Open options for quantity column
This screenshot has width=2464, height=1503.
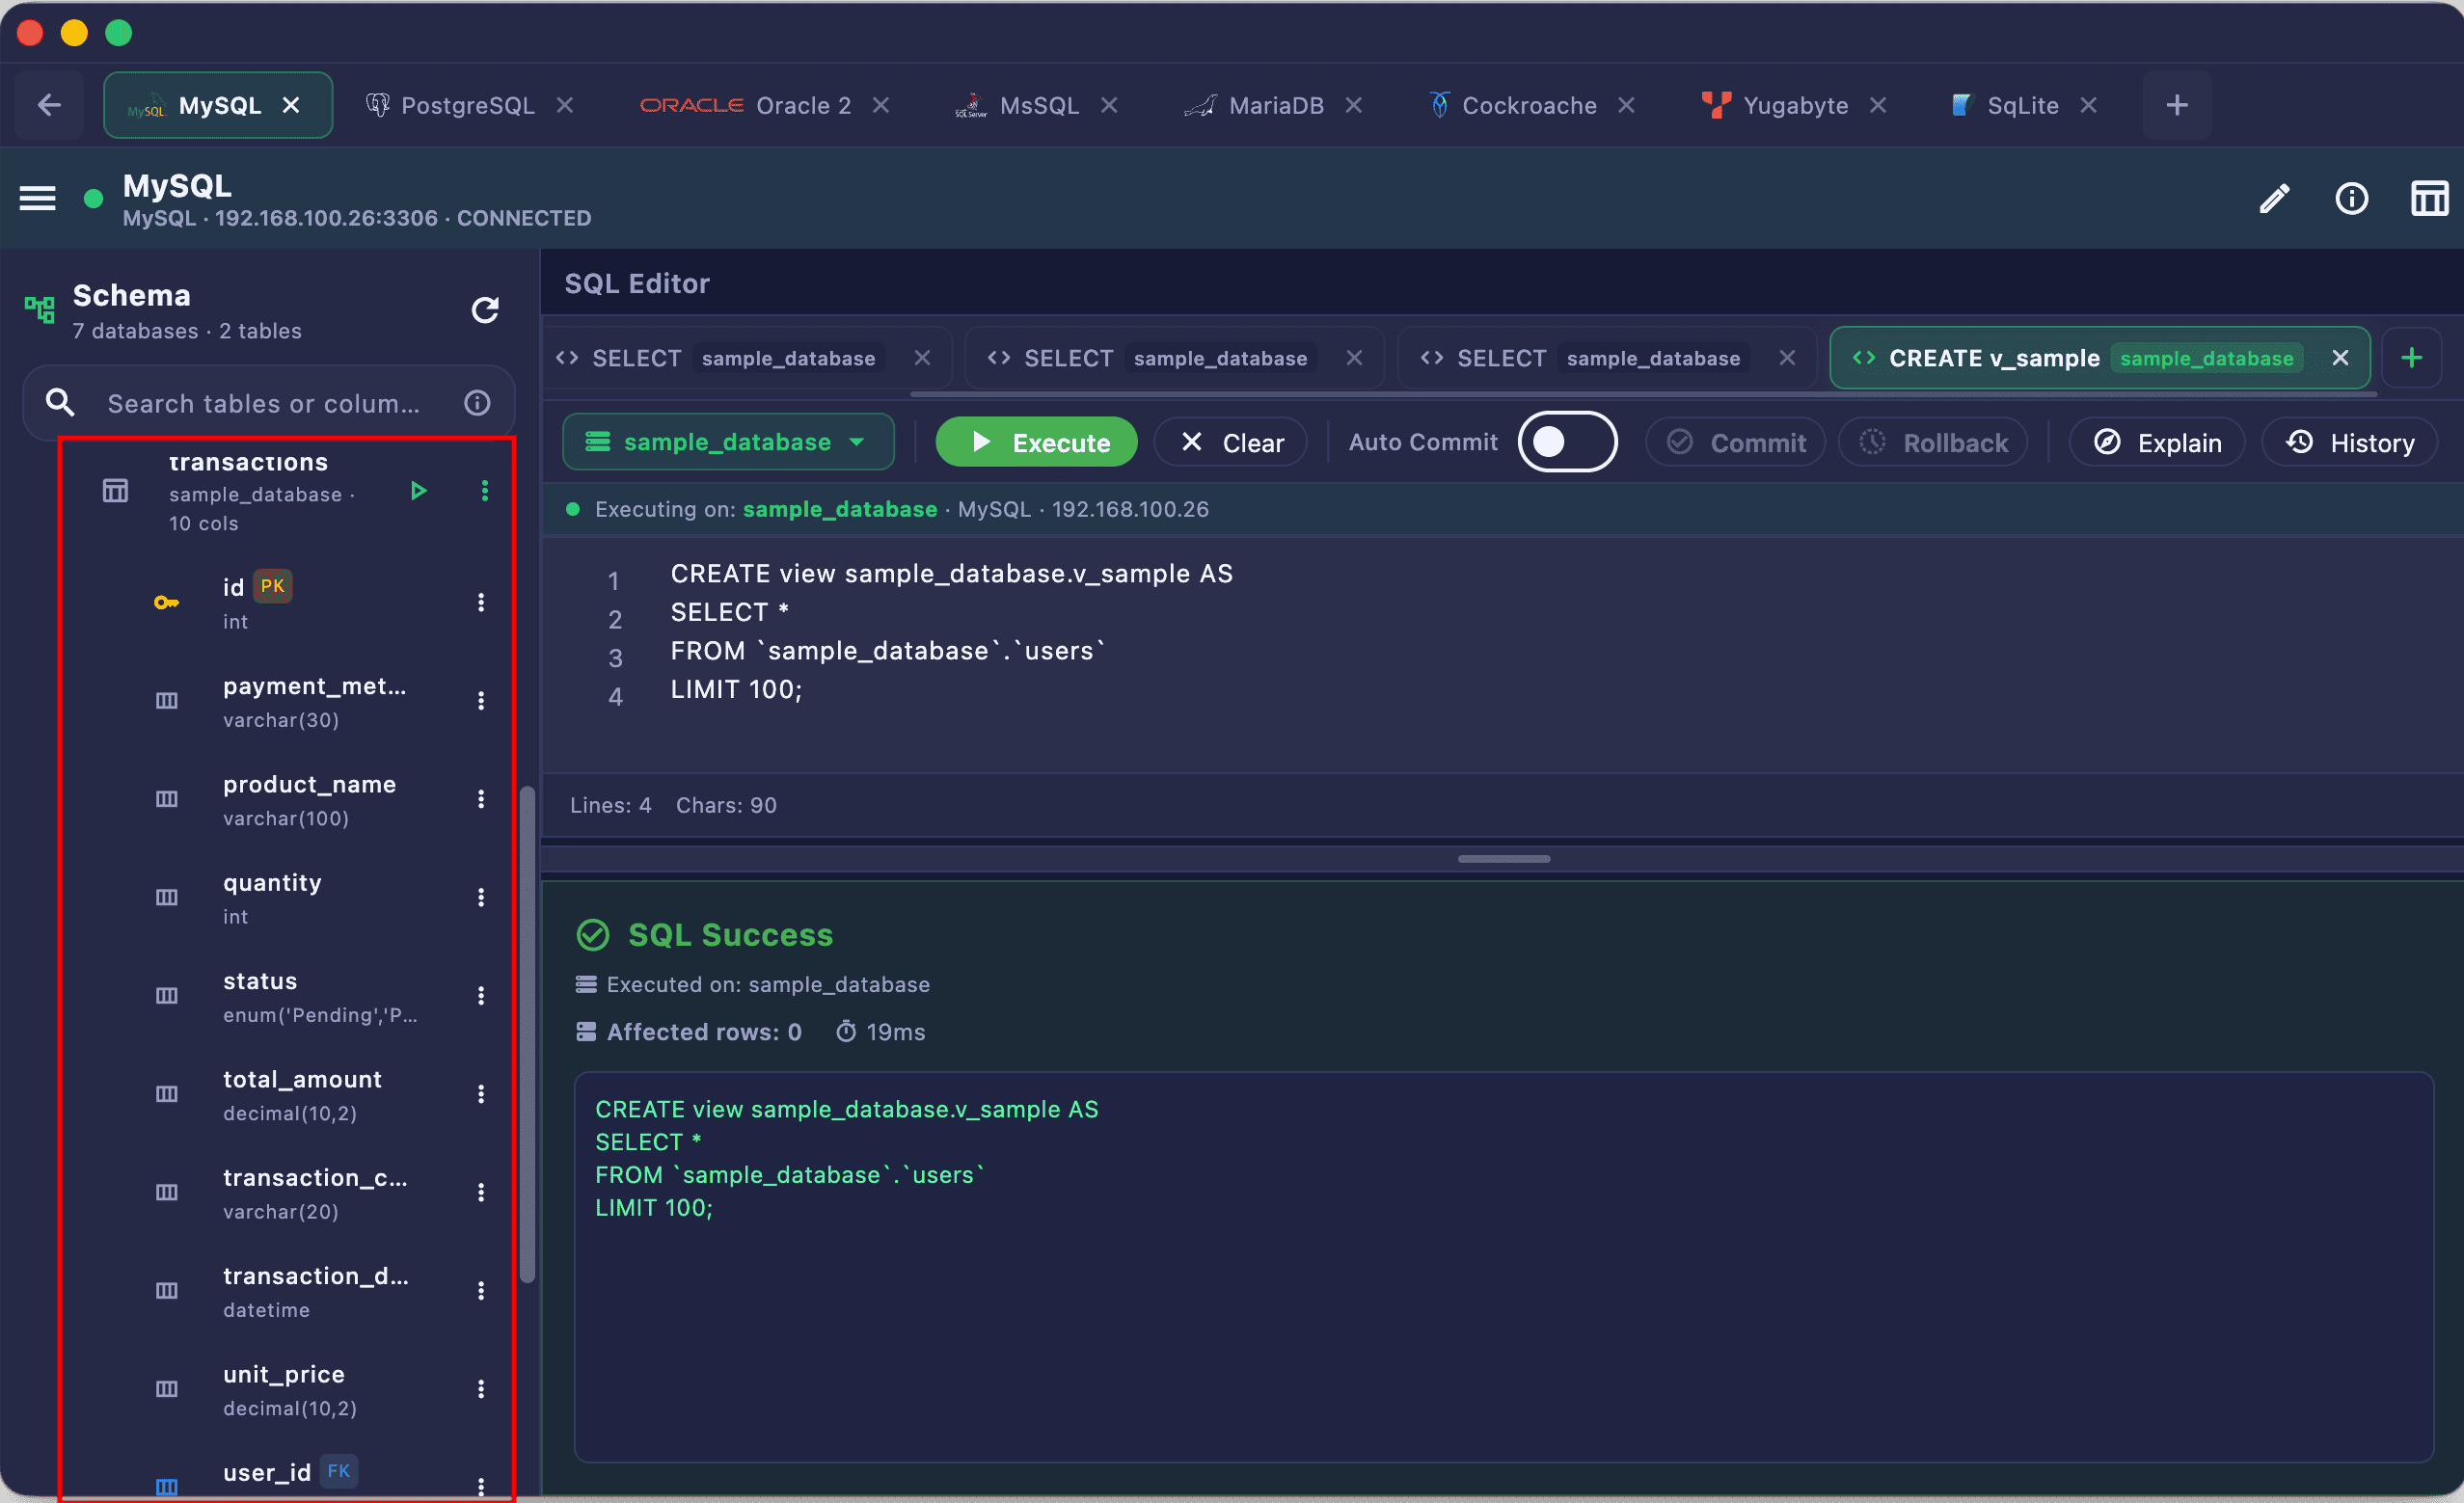click(481, 897)
